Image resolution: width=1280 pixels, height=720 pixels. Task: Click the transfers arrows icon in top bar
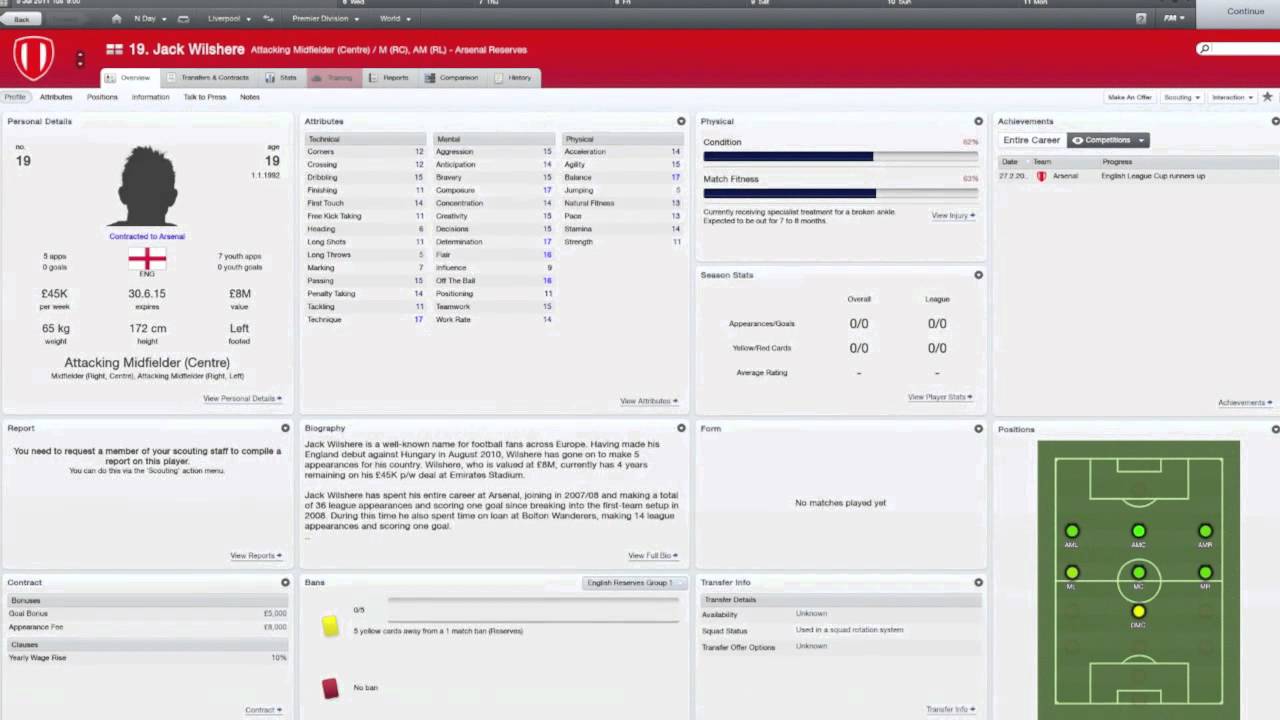pyautogui.click(x=268, y=18)
